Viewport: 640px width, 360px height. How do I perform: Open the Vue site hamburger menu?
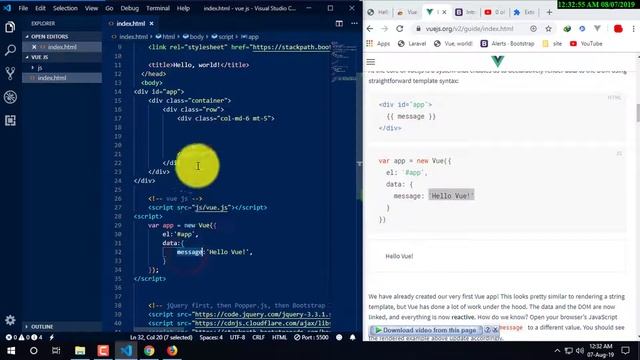click(x=371, y=62)
